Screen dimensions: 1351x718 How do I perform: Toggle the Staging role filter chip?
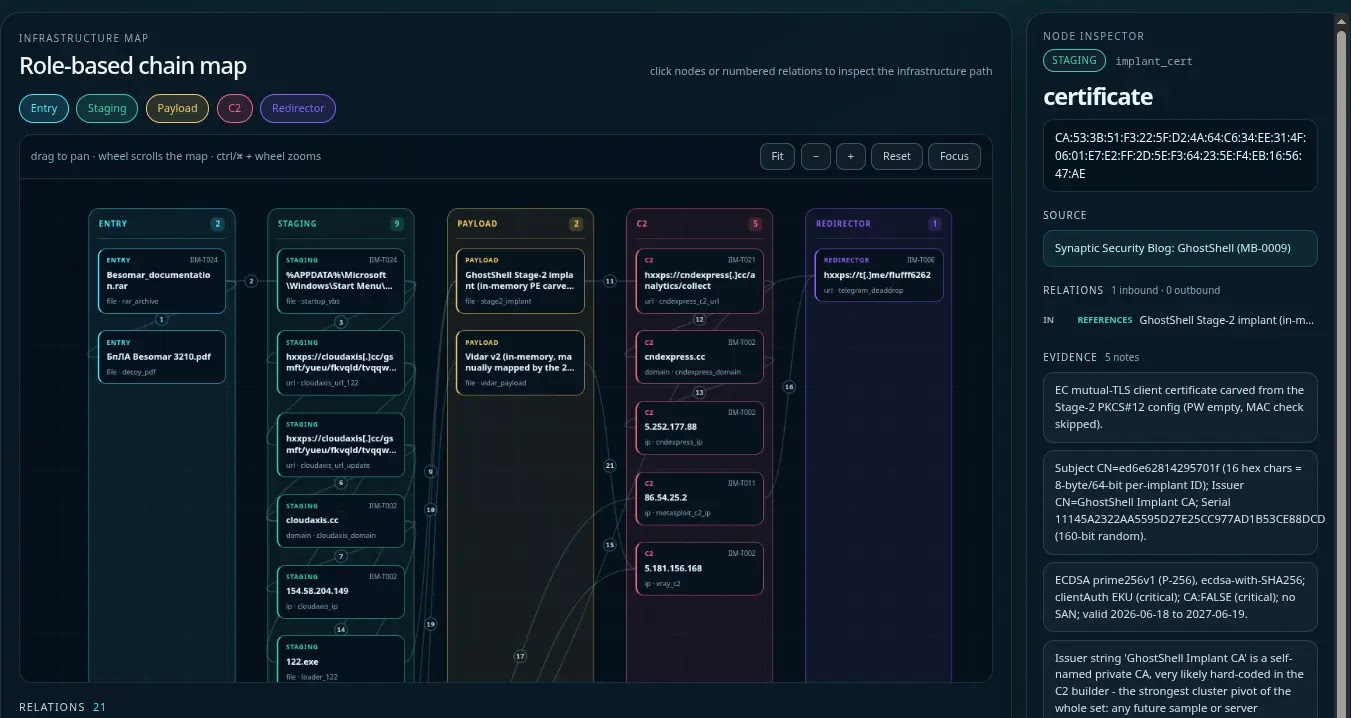(107, 108)
